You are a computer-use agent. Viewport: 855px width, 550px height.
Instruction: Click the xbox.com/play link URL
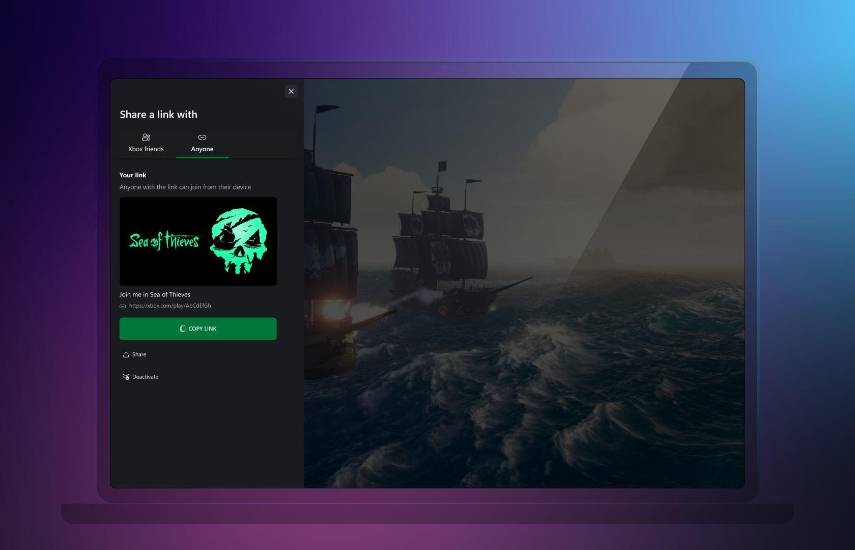[171, 306]
